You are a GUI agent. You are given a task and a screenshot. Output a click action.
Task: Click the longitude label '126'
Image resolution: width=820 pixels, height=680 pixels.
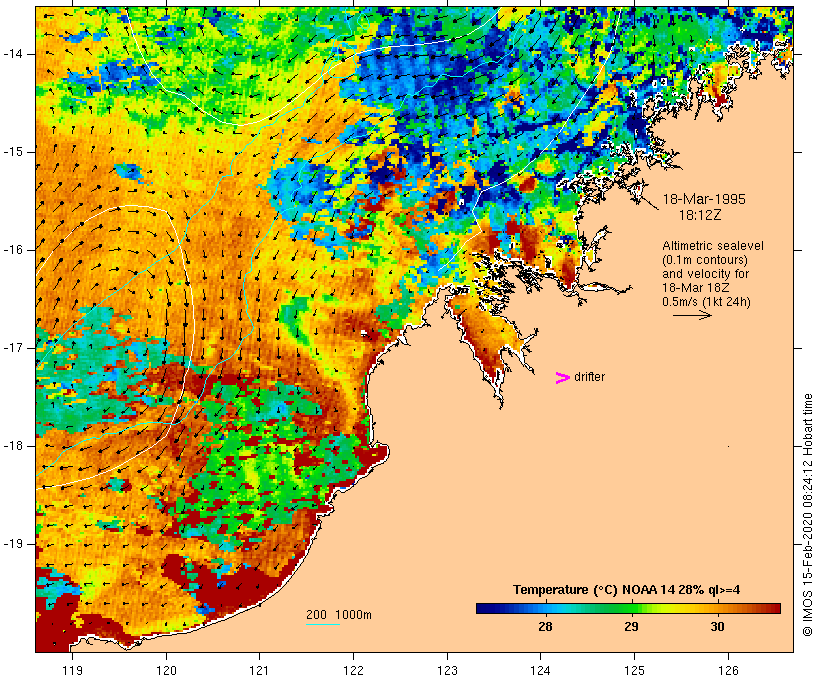point(728,670)
